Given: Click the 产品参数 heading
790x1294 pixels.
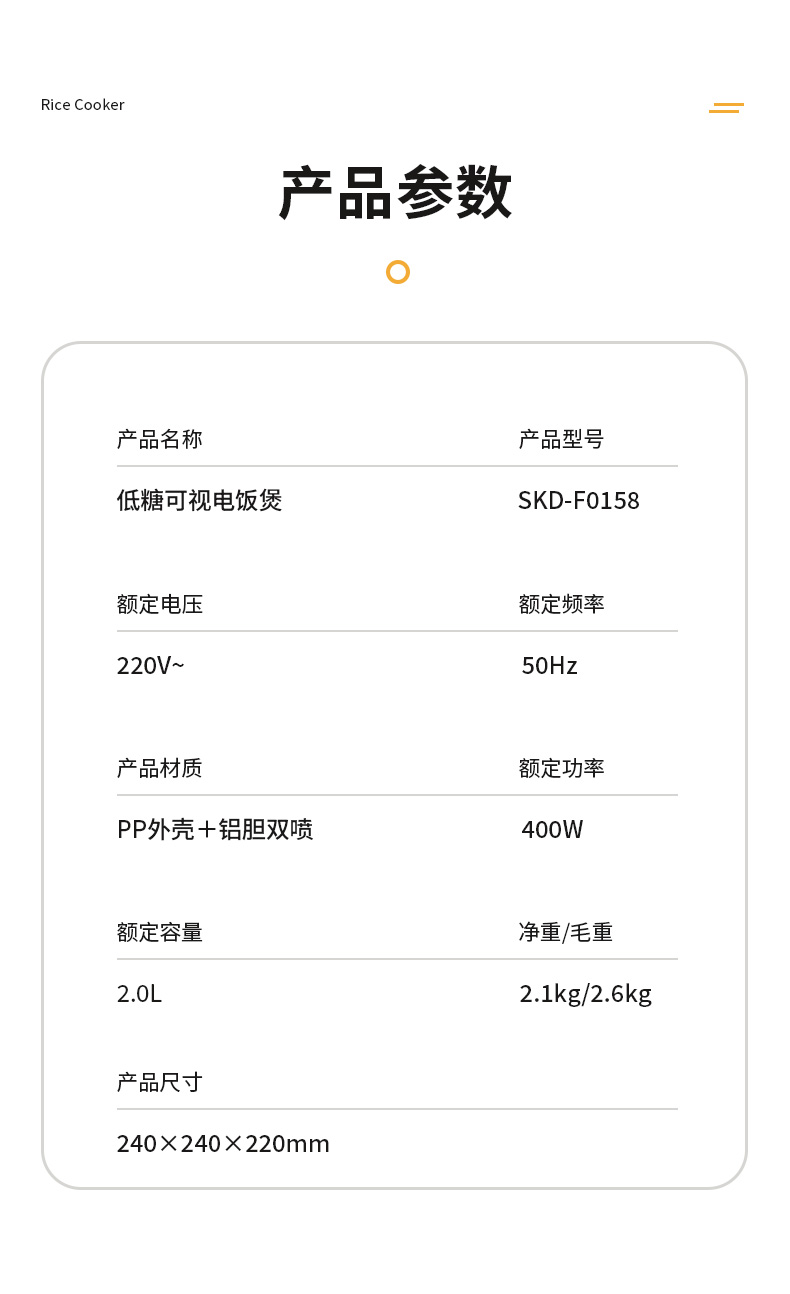Looking at the screenshot, I should click(396, 194).
